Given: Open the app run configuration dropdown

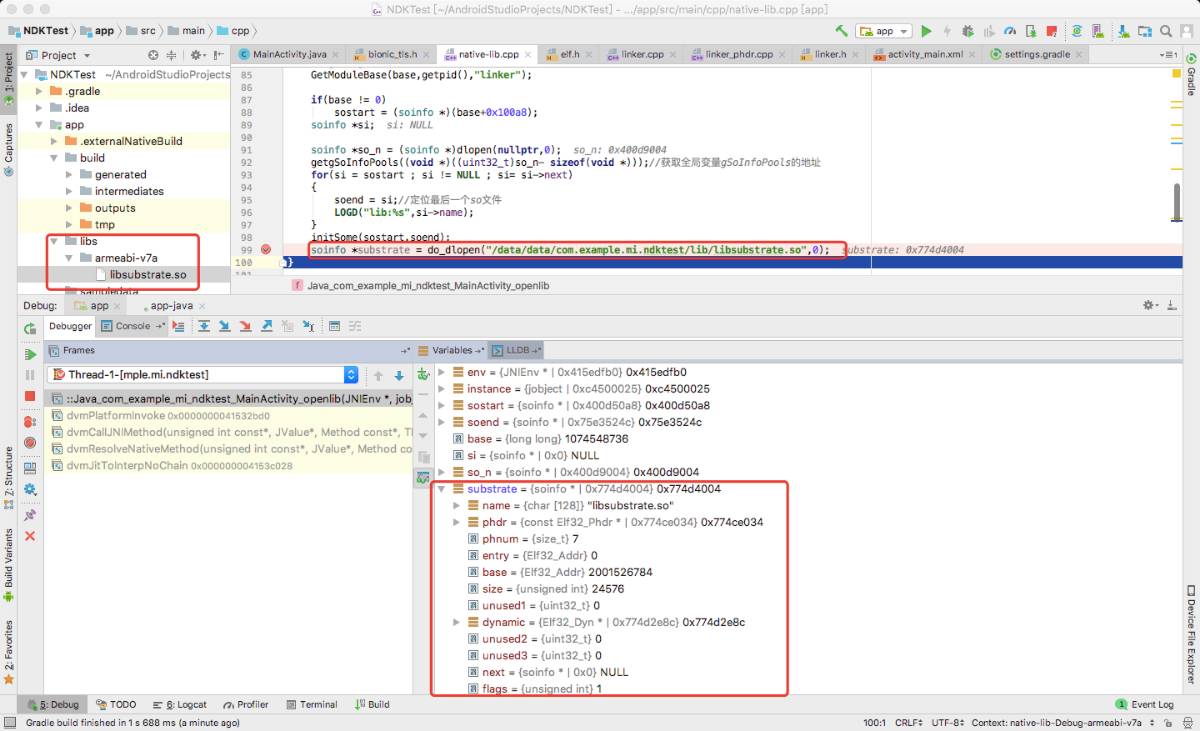Looking at the screenshot, I should pos(884,31).
